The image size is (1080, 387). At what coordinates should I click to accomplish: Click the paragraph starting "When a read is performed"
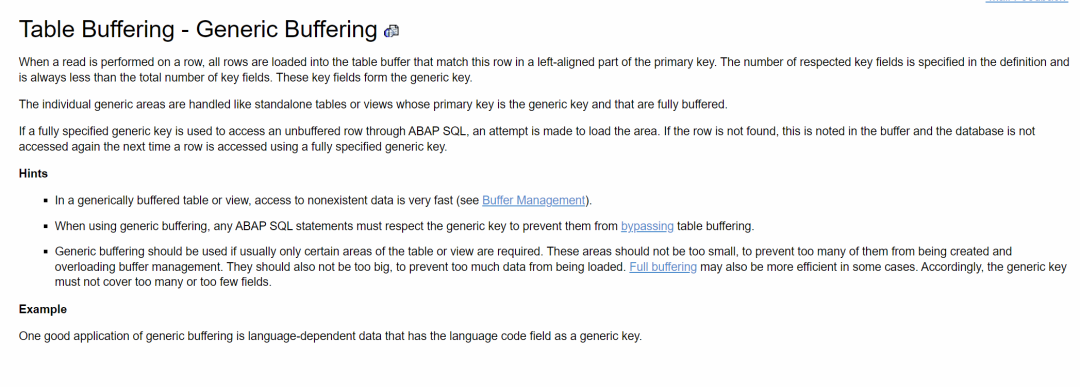coord(544,69)
